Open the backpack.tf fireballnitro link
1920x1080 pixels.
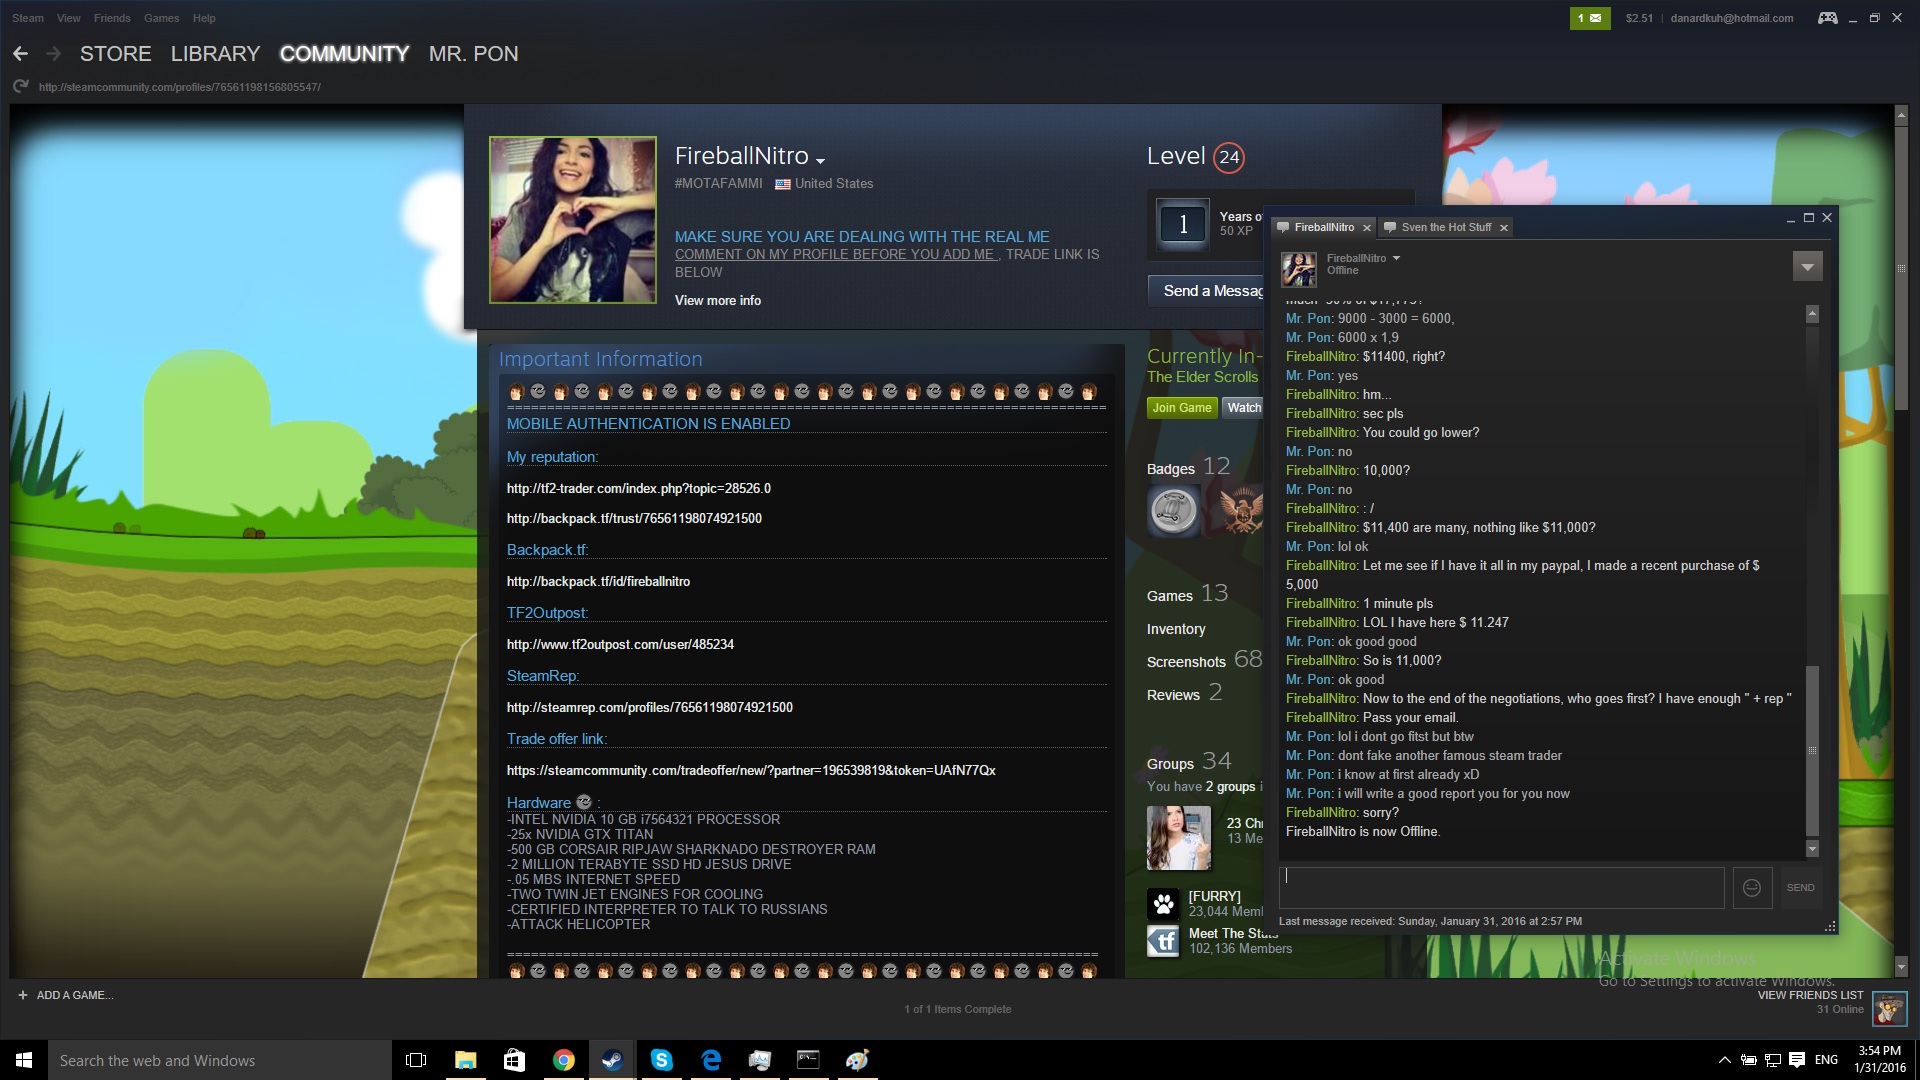tap(598, 581)
